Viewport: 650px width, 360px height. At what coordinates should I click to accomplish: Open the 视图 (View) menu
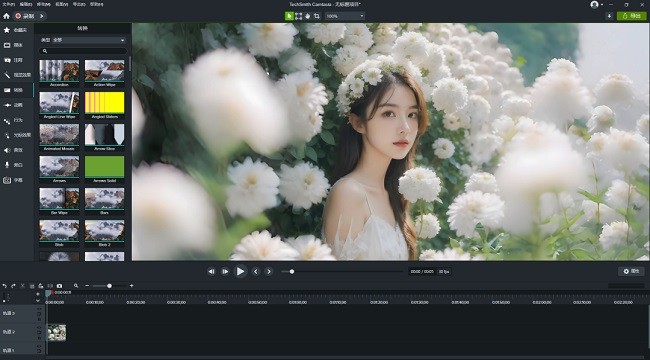(x=61, y=4)
